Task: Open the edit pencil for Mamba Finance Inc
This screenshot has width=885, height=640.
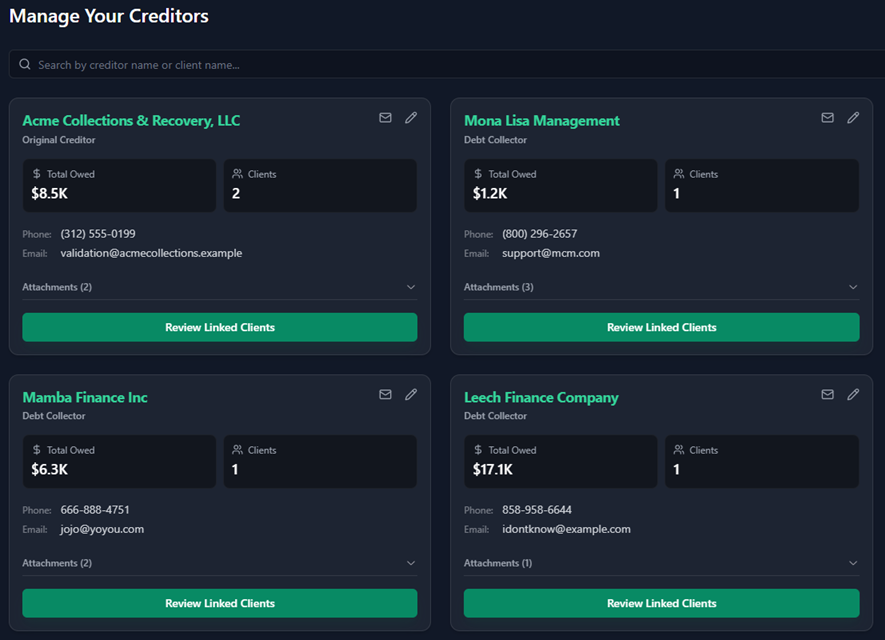Action: coord(411,395)
